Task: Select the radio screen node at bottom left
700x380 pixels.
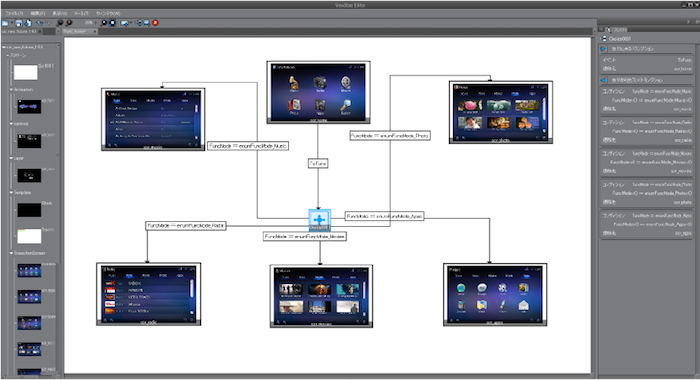Action: coord(149,294)
